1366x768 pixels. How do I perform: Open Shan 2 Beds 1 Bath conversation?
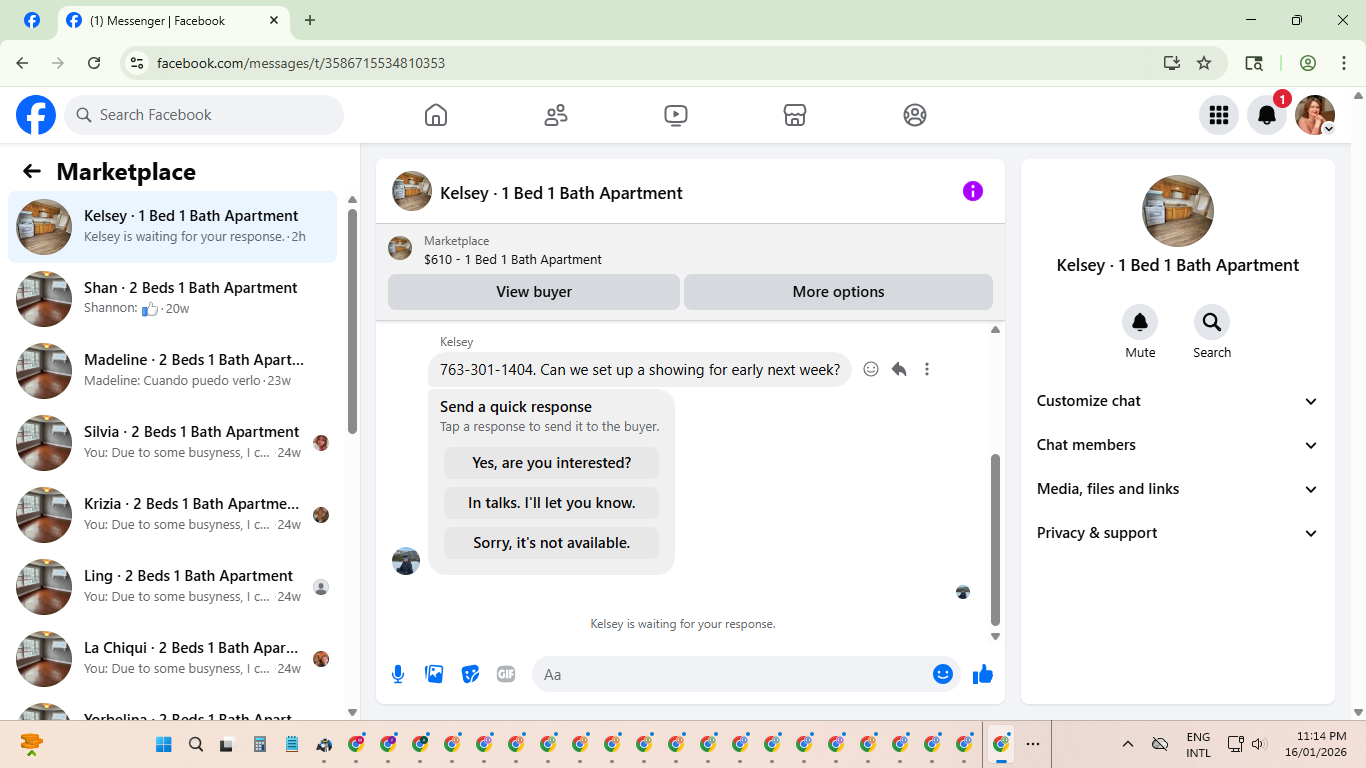173,299
